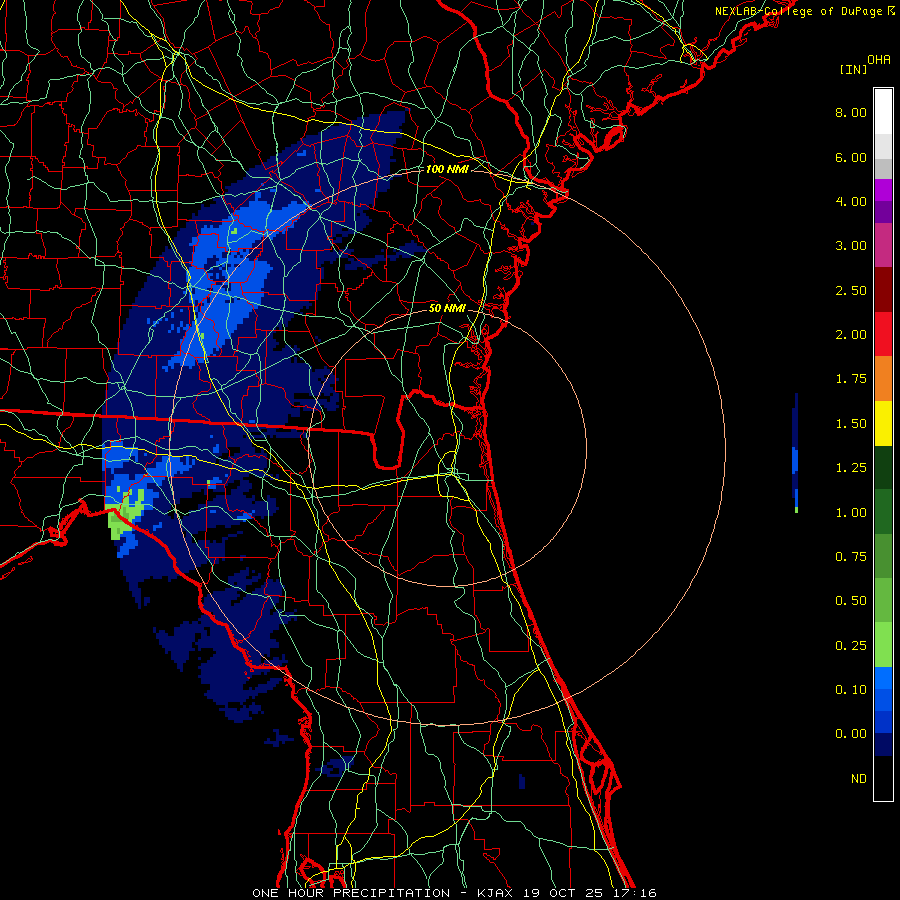Screen dimensions: 900x900
Task: Click the lightest green 0.25 legend block
Action: click(883, 645)
